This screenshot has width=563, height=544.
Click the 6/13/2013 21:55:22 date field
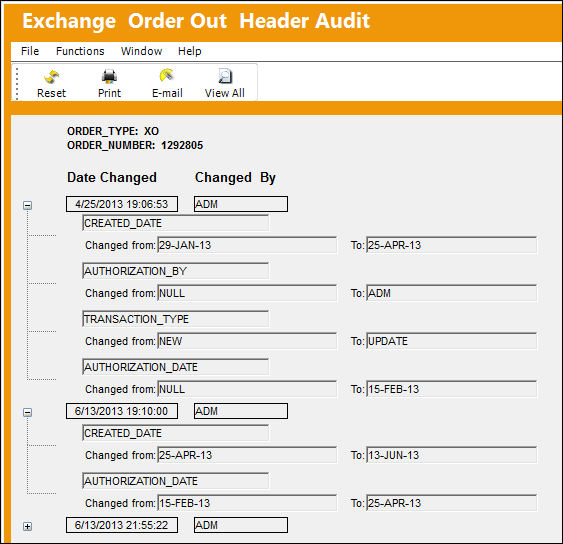[x=122, y=525]
